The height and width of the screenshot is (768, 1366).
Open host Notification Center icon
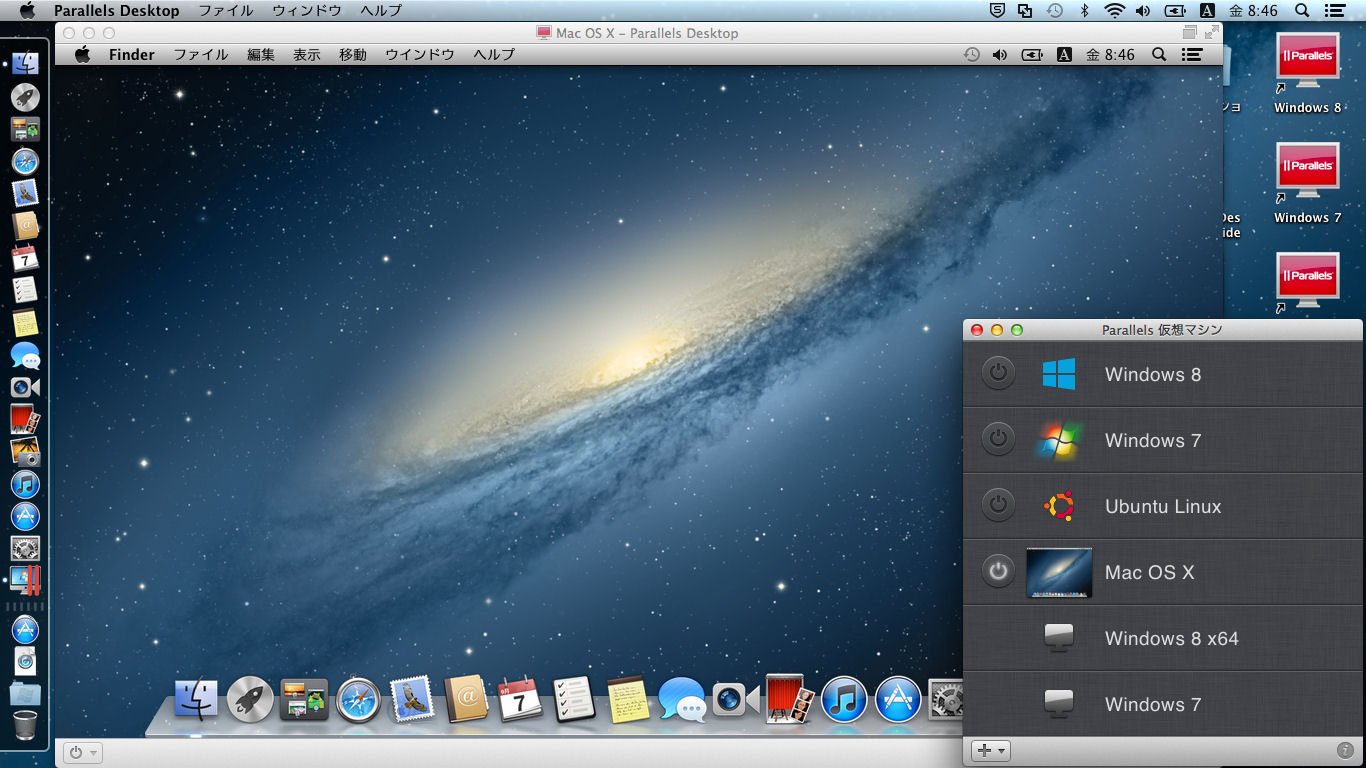pos(1334,11)
